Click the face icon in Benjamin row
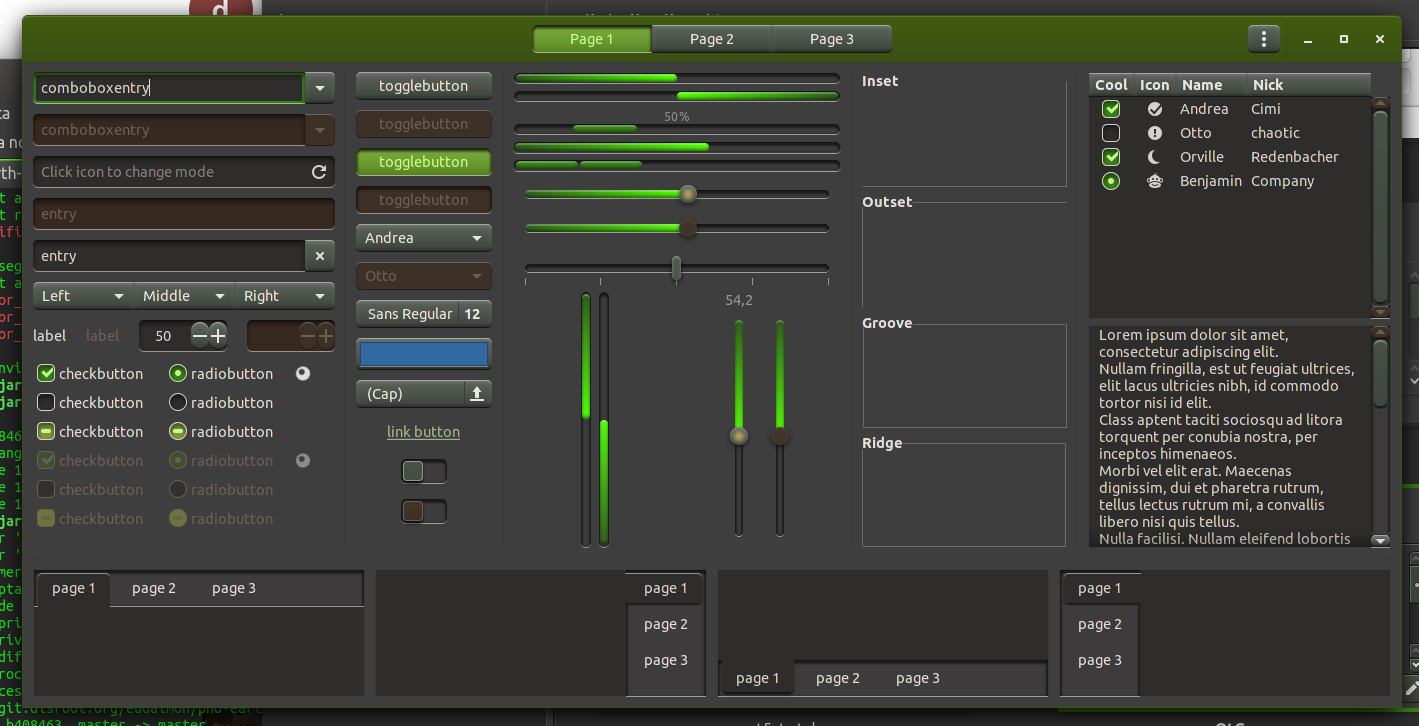 tap(1155, 181)
